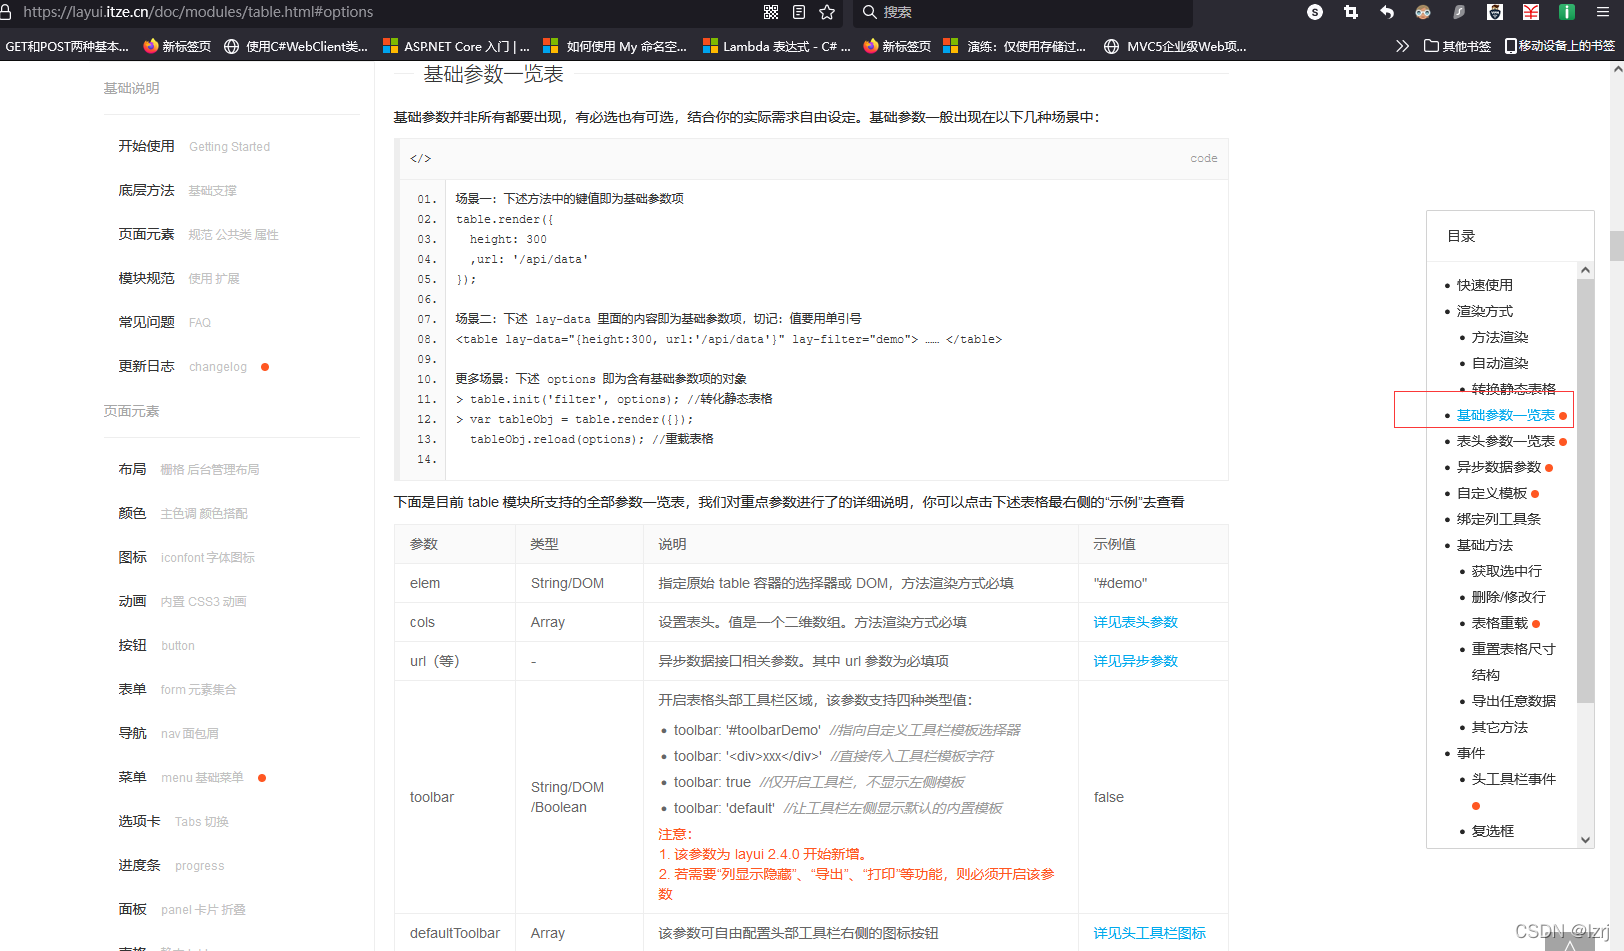Image resolution: width=1624 pixels, height=951 pixels.
Task: Jump to 表格重载 in 目录
Action: point(1499,623)
